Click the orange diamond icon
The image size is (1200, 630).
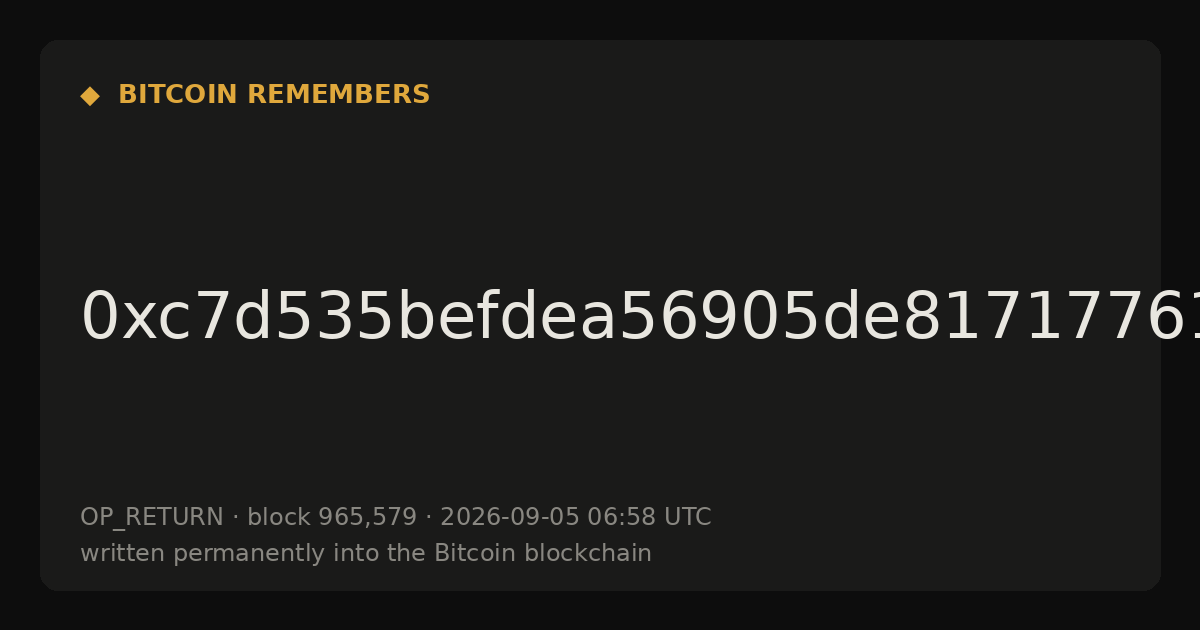(89, 96)
